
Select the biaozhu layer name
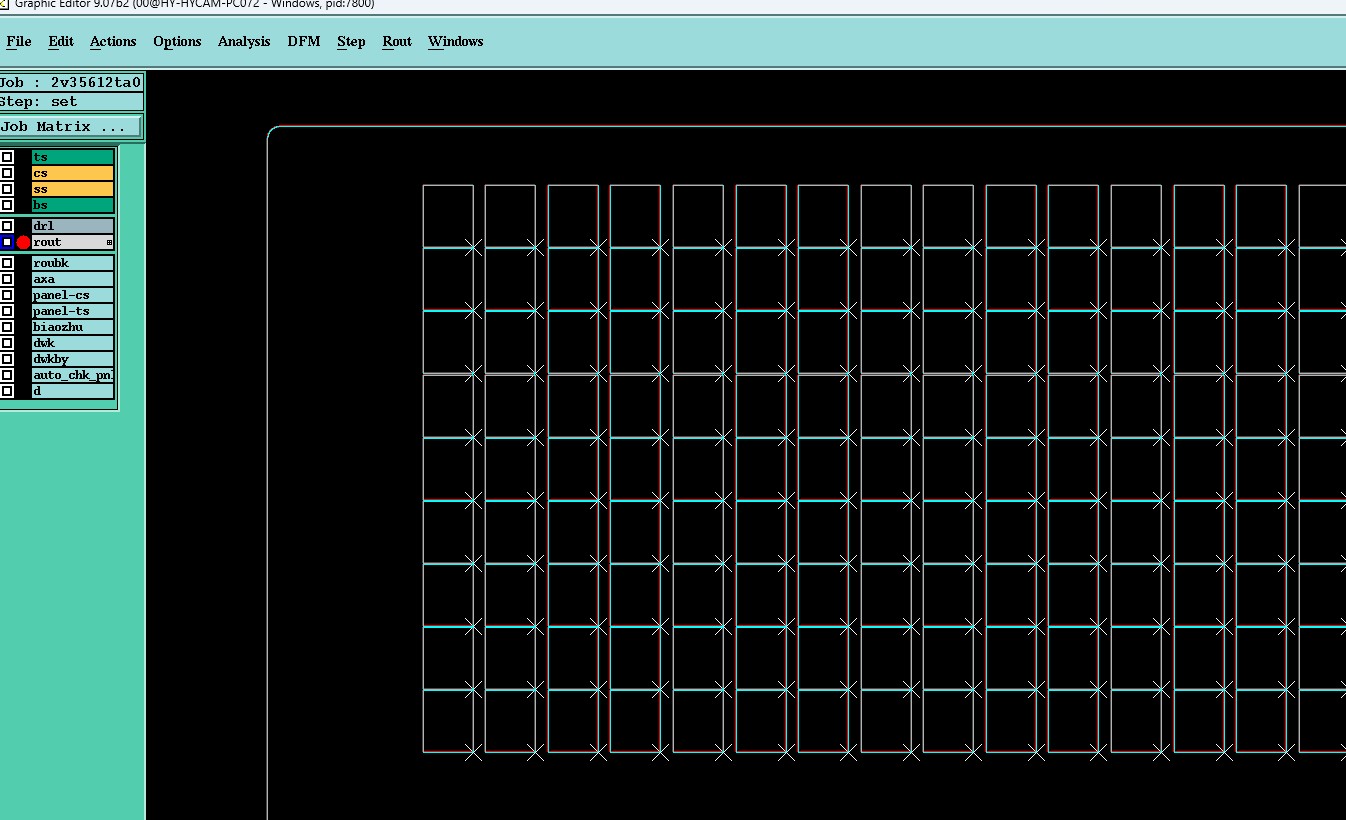tap(73, 327)
